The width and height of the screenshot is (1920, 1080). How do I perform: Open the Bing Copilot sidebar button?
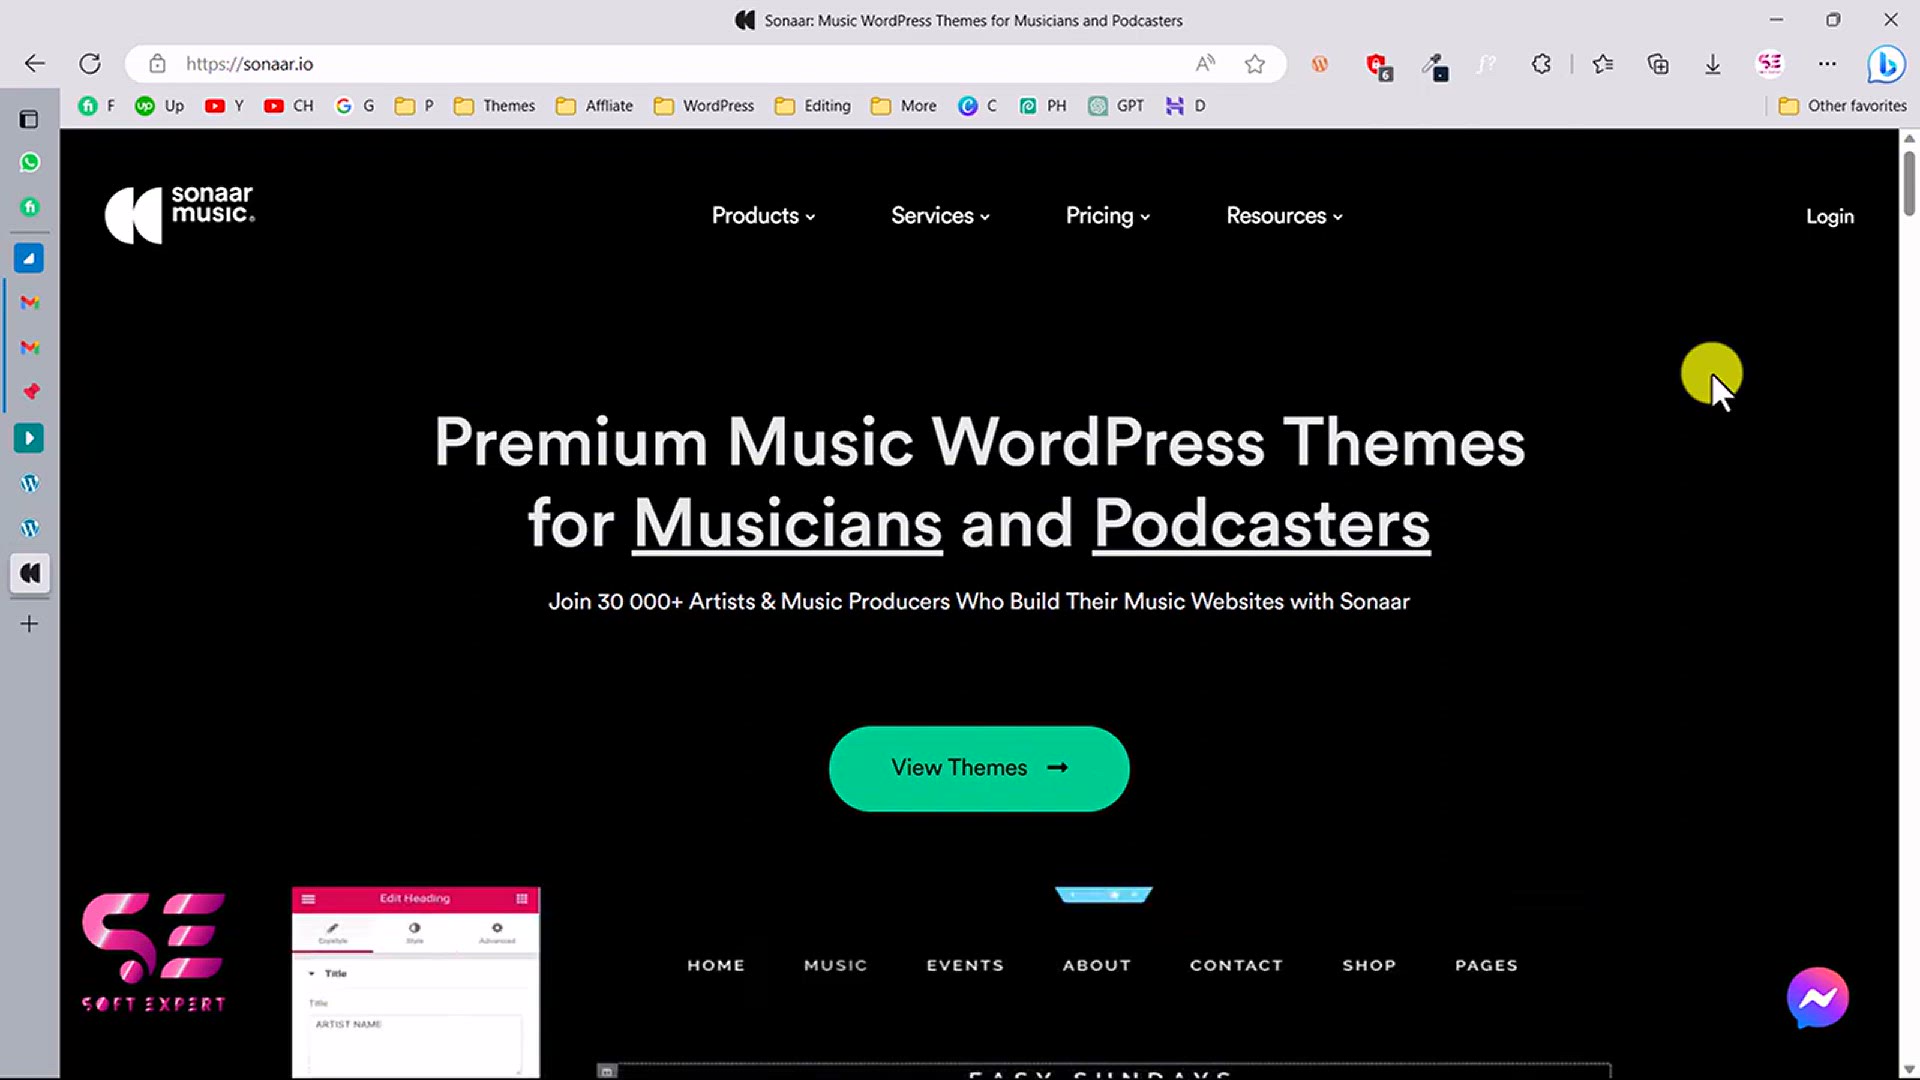1886,64
